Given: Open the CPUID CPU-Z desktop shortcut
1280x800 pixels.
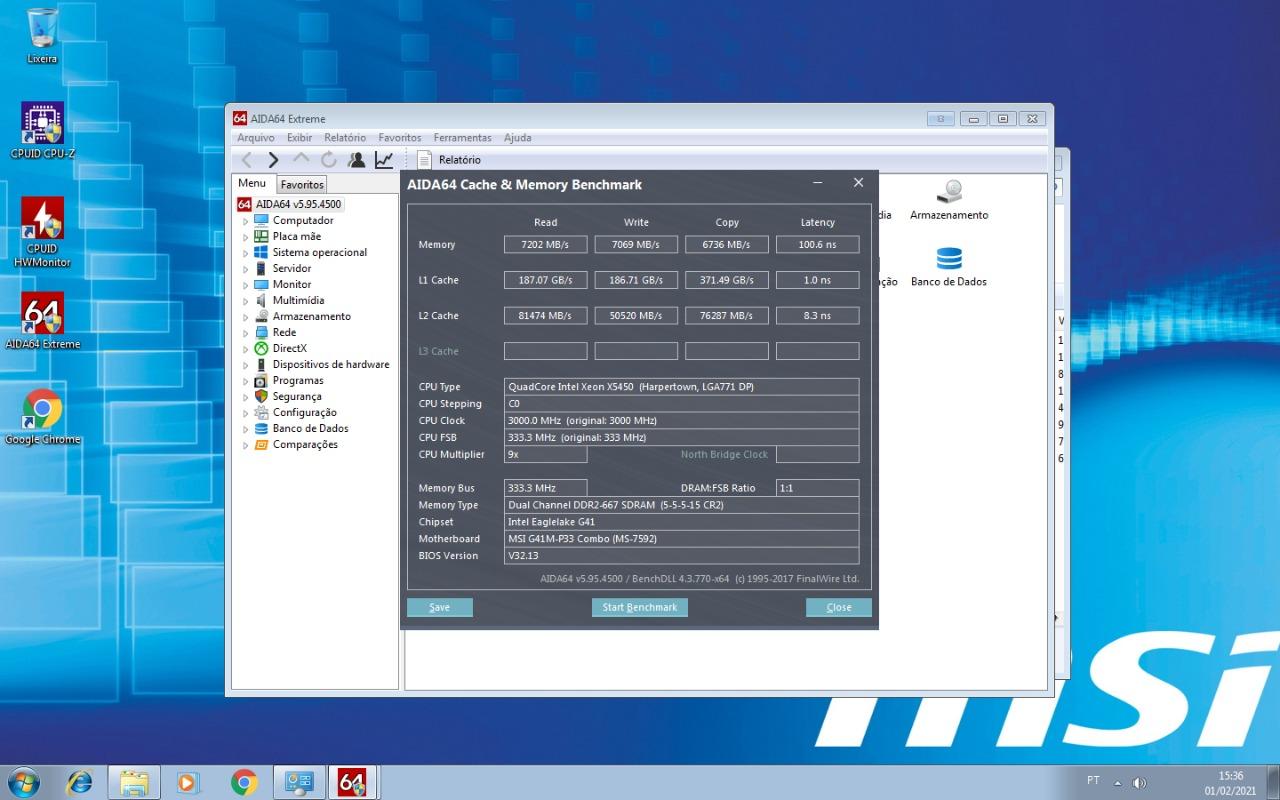Looking at the screenshot, I should click(x=43, y=131).
